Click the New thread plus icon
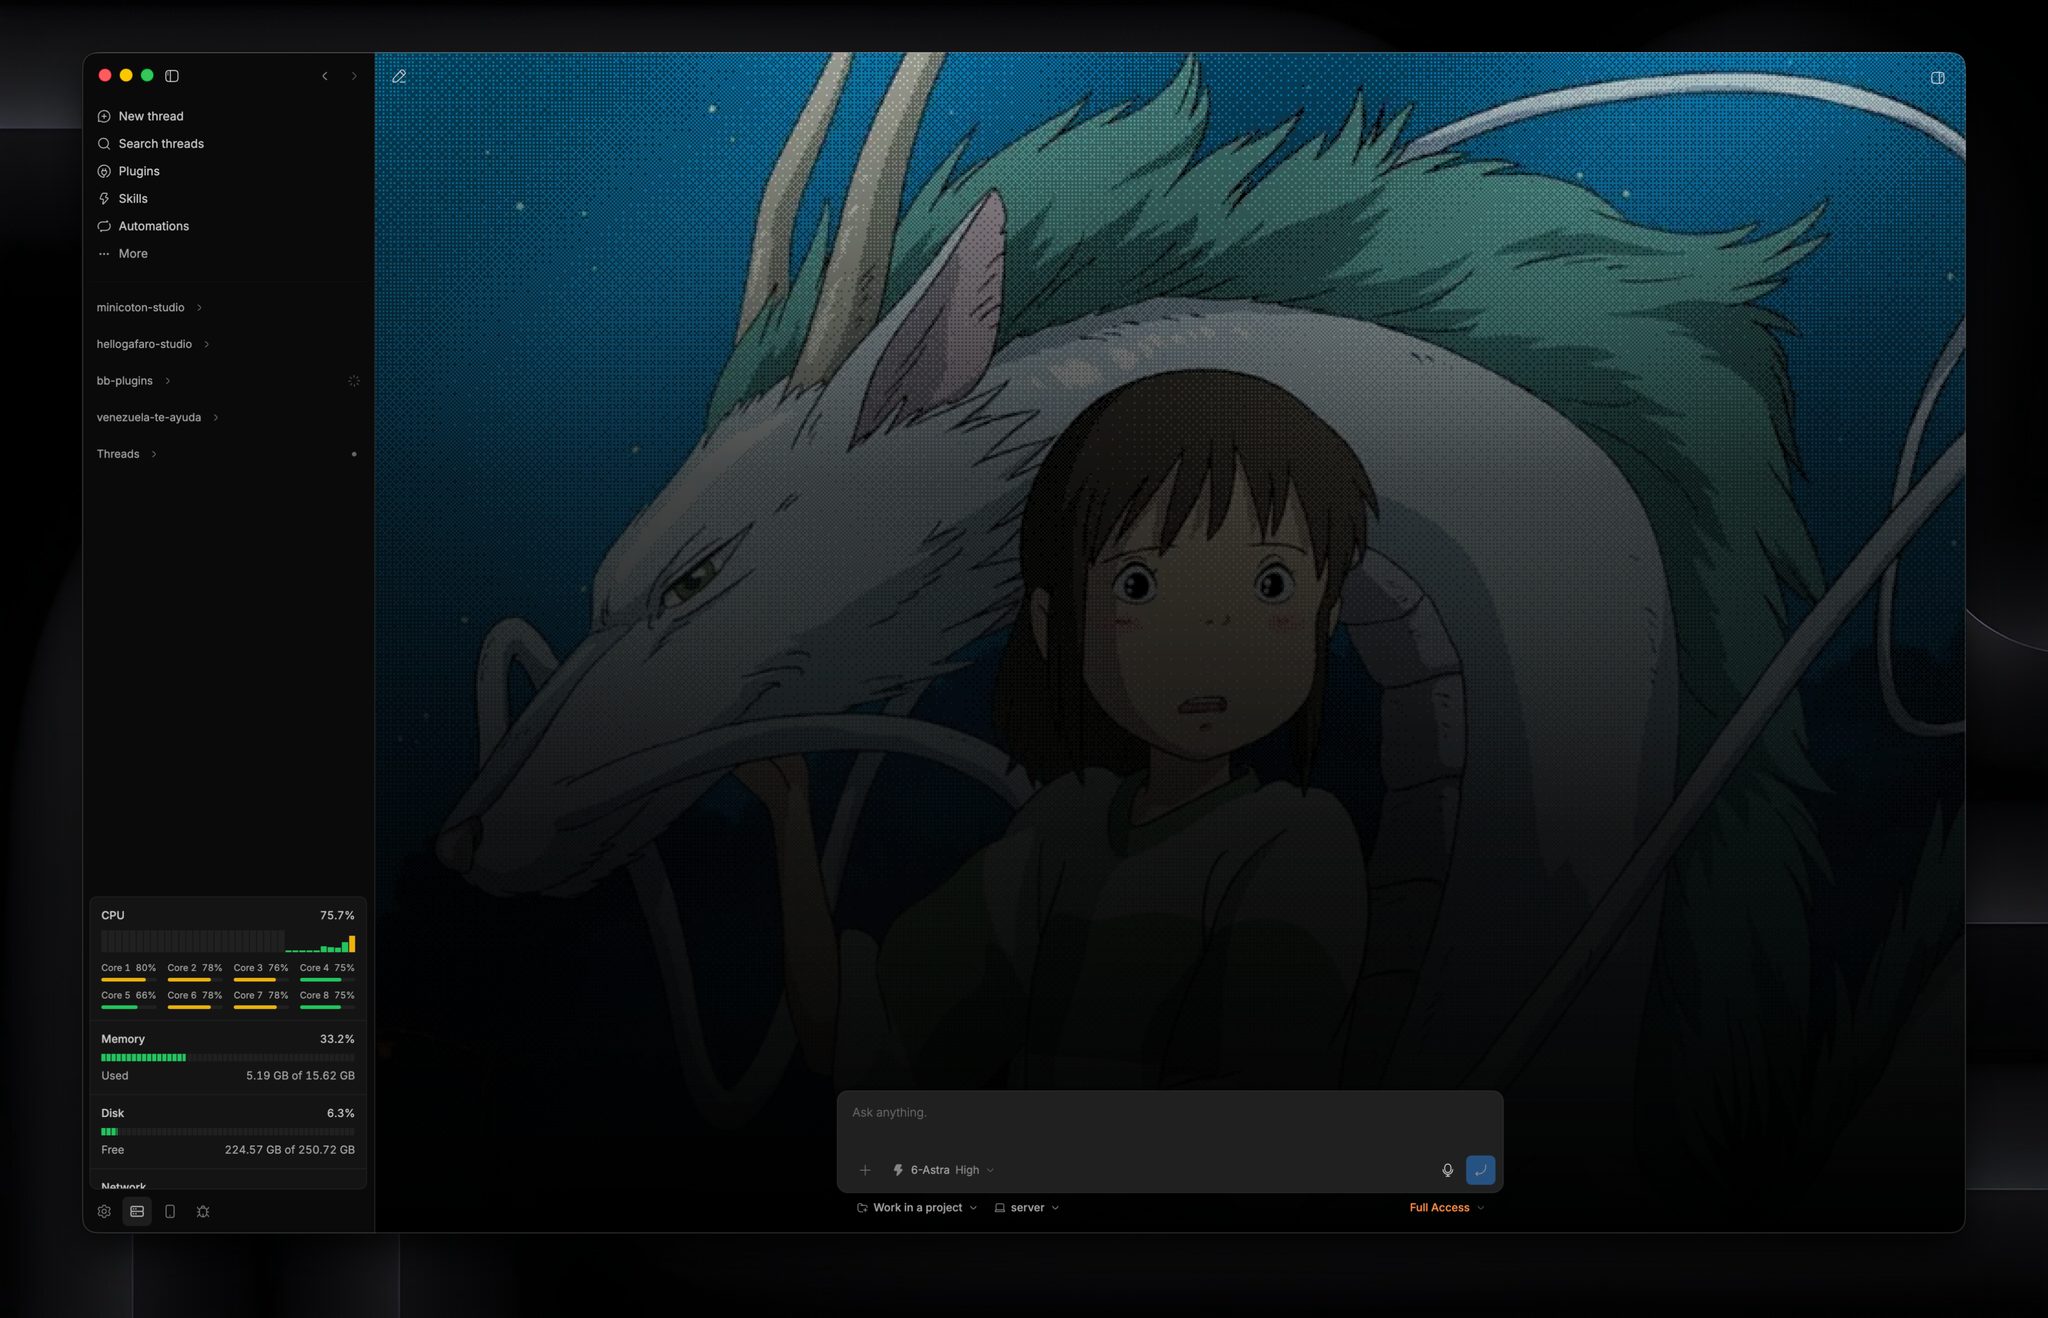This screenshot has width=2048, height=1318. [x=104, y=116]
